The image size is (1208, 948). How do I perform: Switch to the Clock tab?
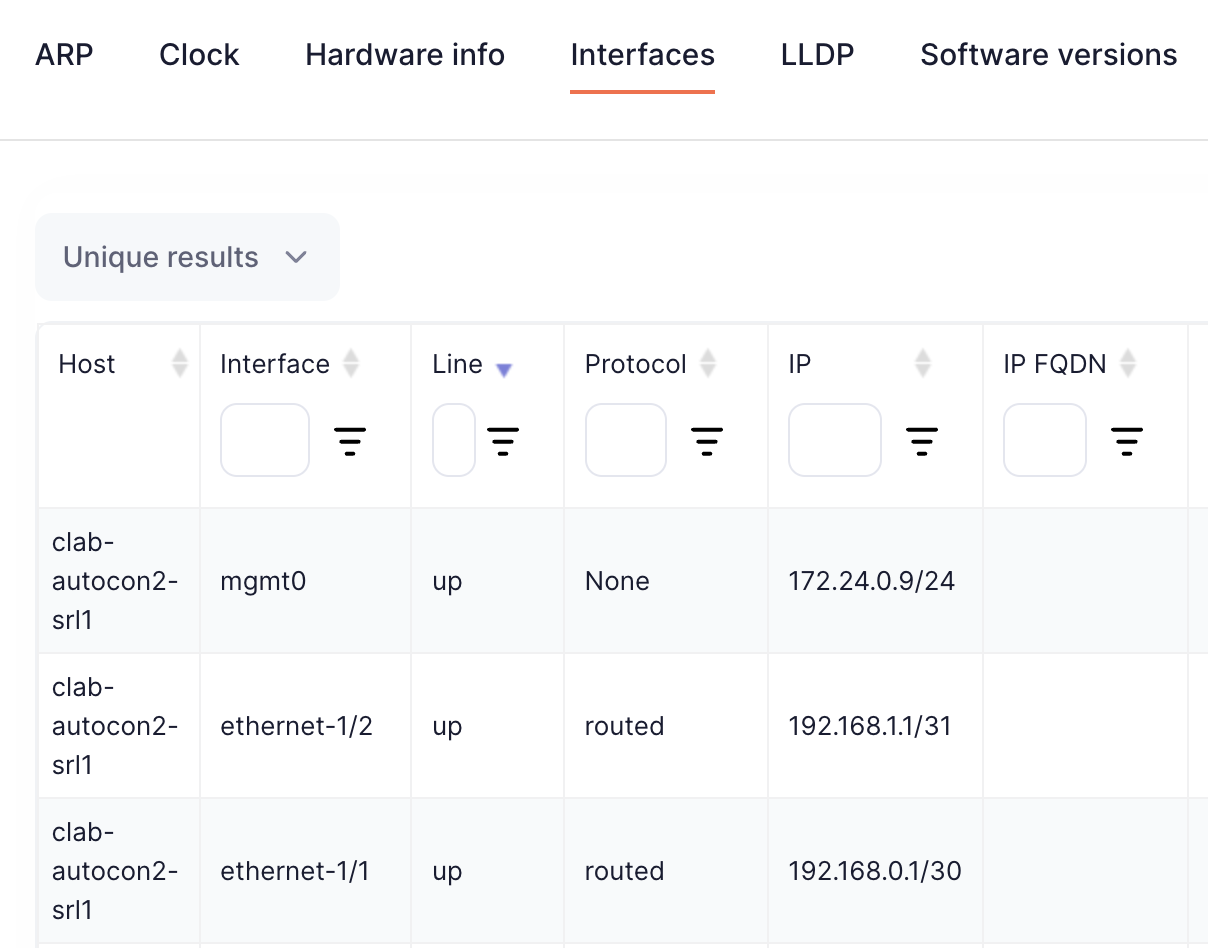coord(198,55)
